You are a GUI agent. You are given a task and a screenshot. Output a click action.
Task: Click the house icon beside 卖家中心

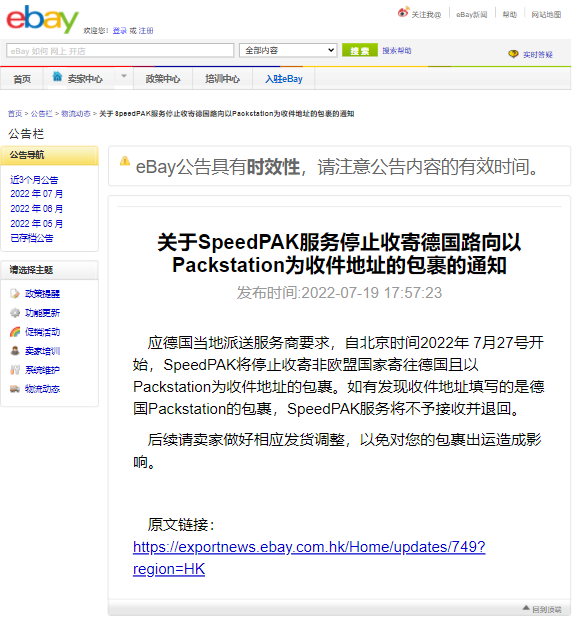point(57,77)
